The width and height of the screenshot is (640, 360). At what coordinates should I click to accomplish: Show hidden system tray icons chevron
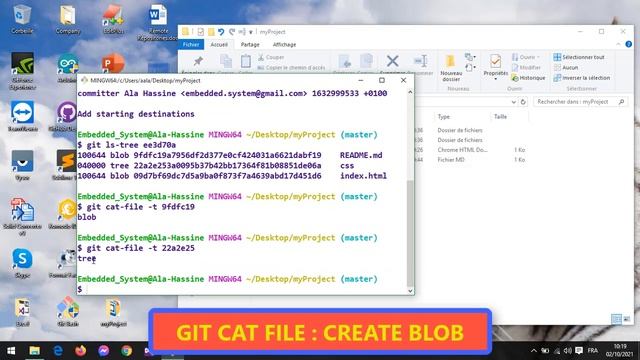click(533, 351)
